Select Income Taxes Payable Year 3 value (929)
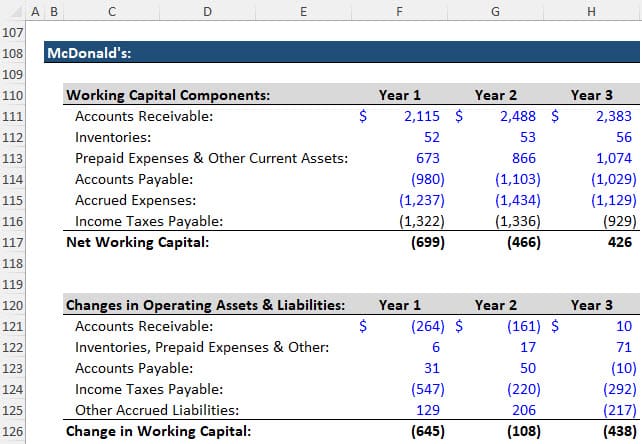Screen dimensions: 642x444 619,221
